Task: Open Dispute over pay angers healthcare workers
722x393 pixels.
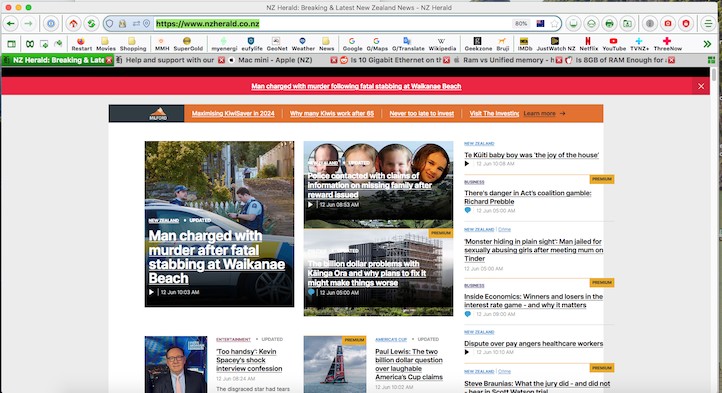Action: 533,343
